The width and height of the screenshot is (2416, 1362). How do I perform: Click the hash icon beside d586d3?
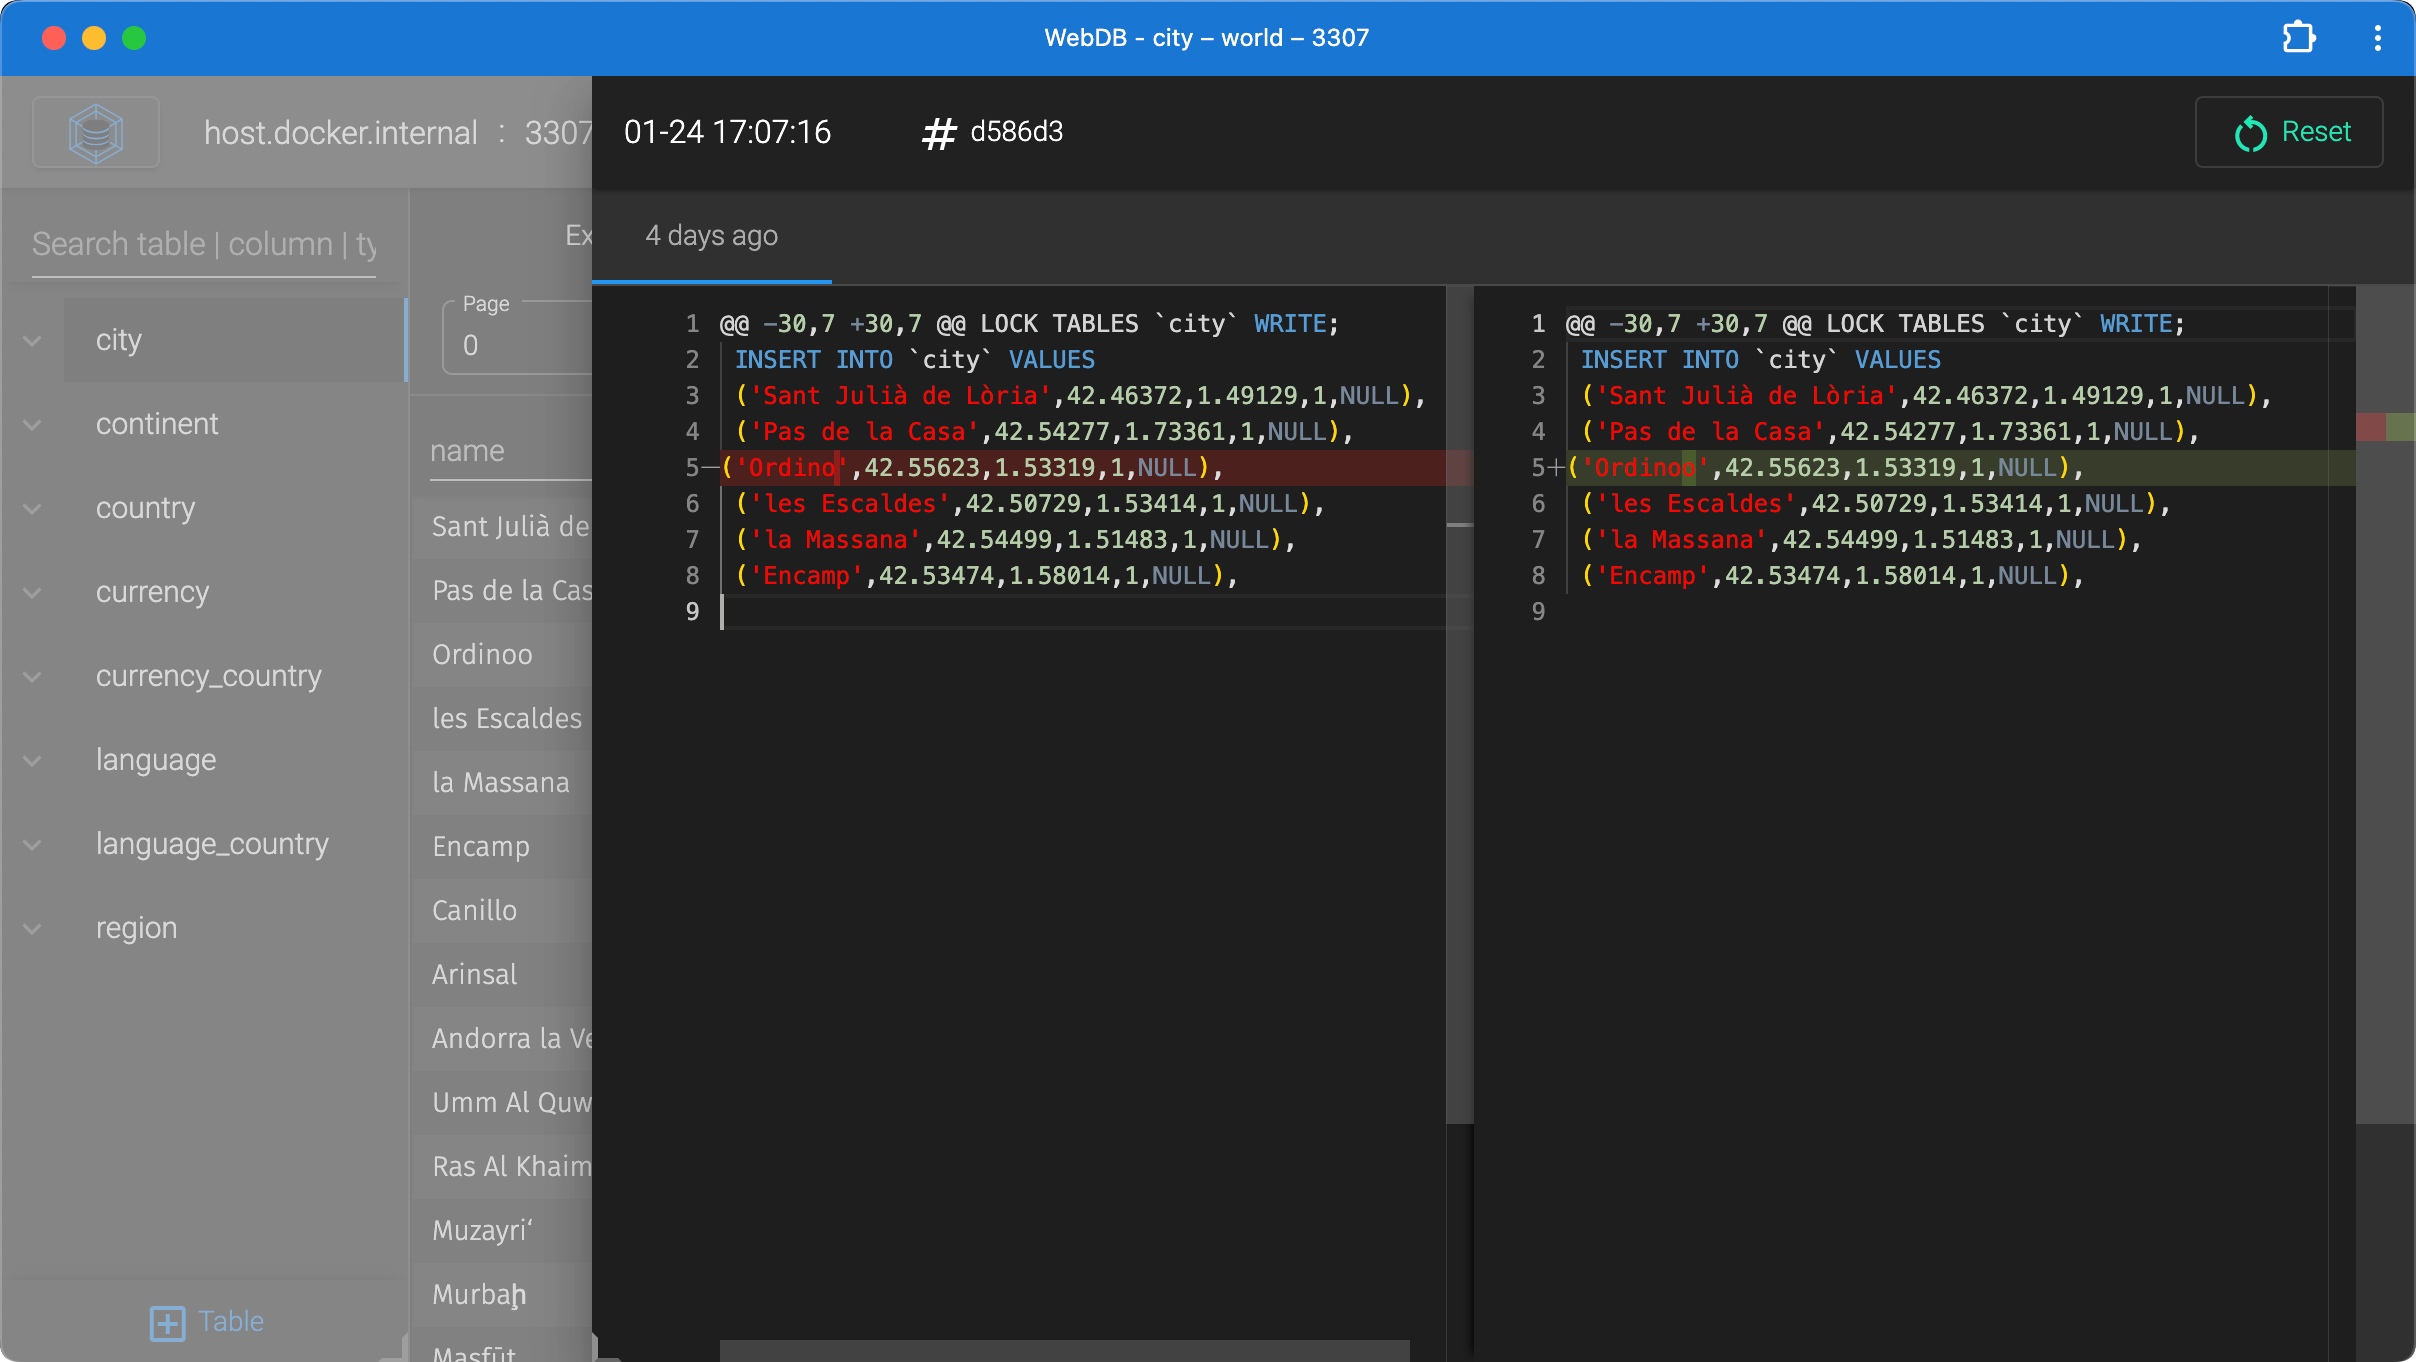[x=938, y=133]
